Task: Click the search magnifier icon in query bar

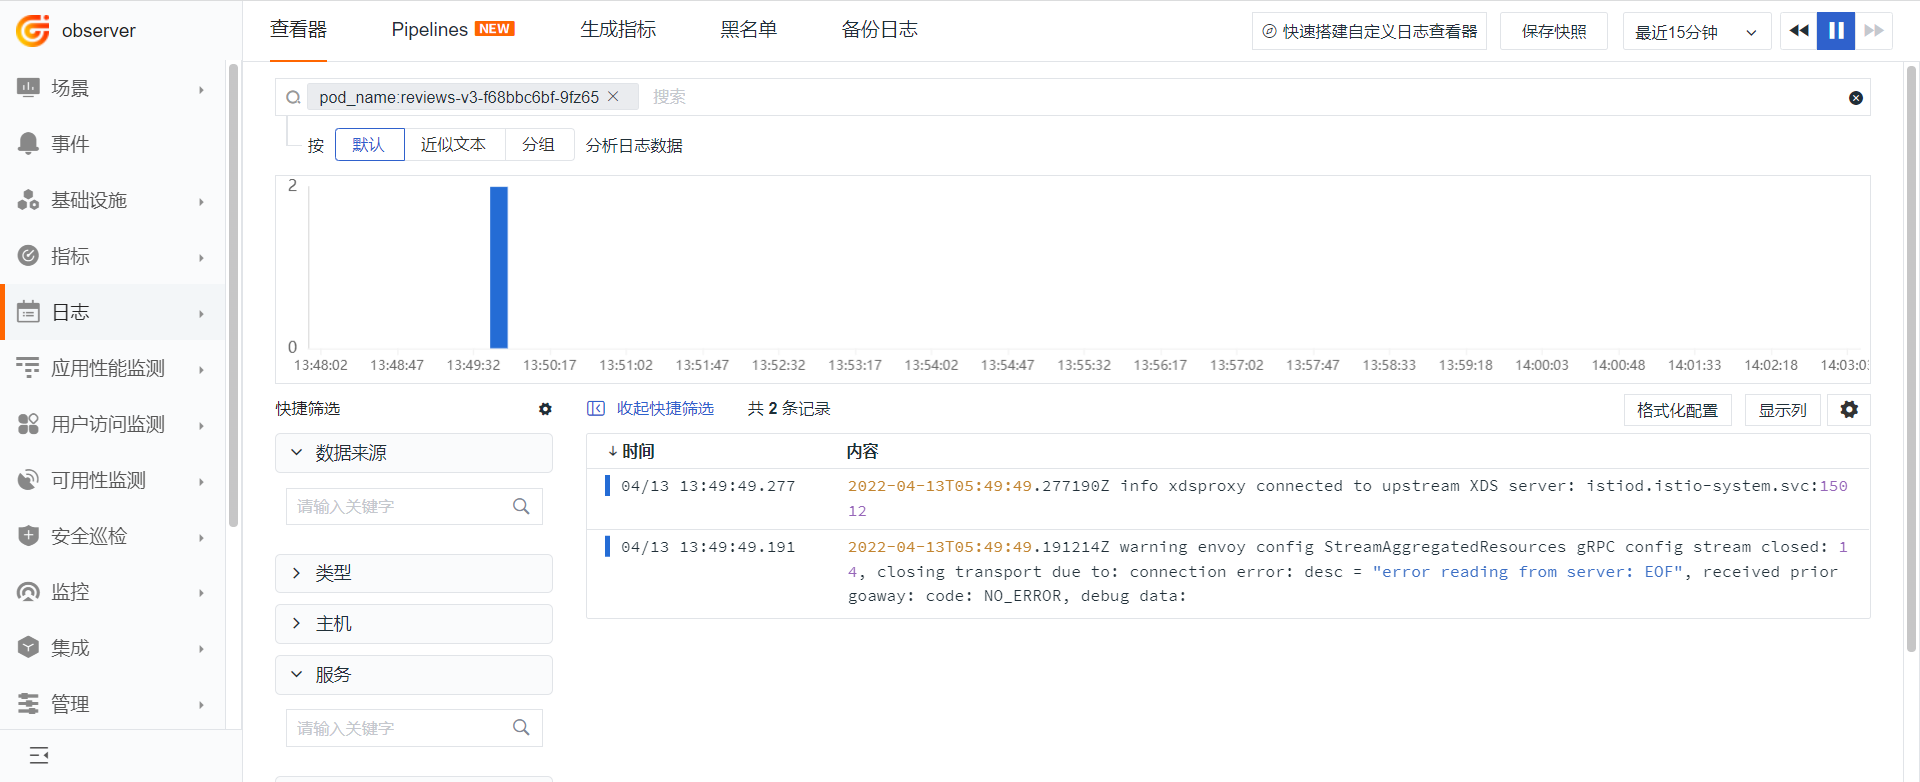Action: coord(293,97)
